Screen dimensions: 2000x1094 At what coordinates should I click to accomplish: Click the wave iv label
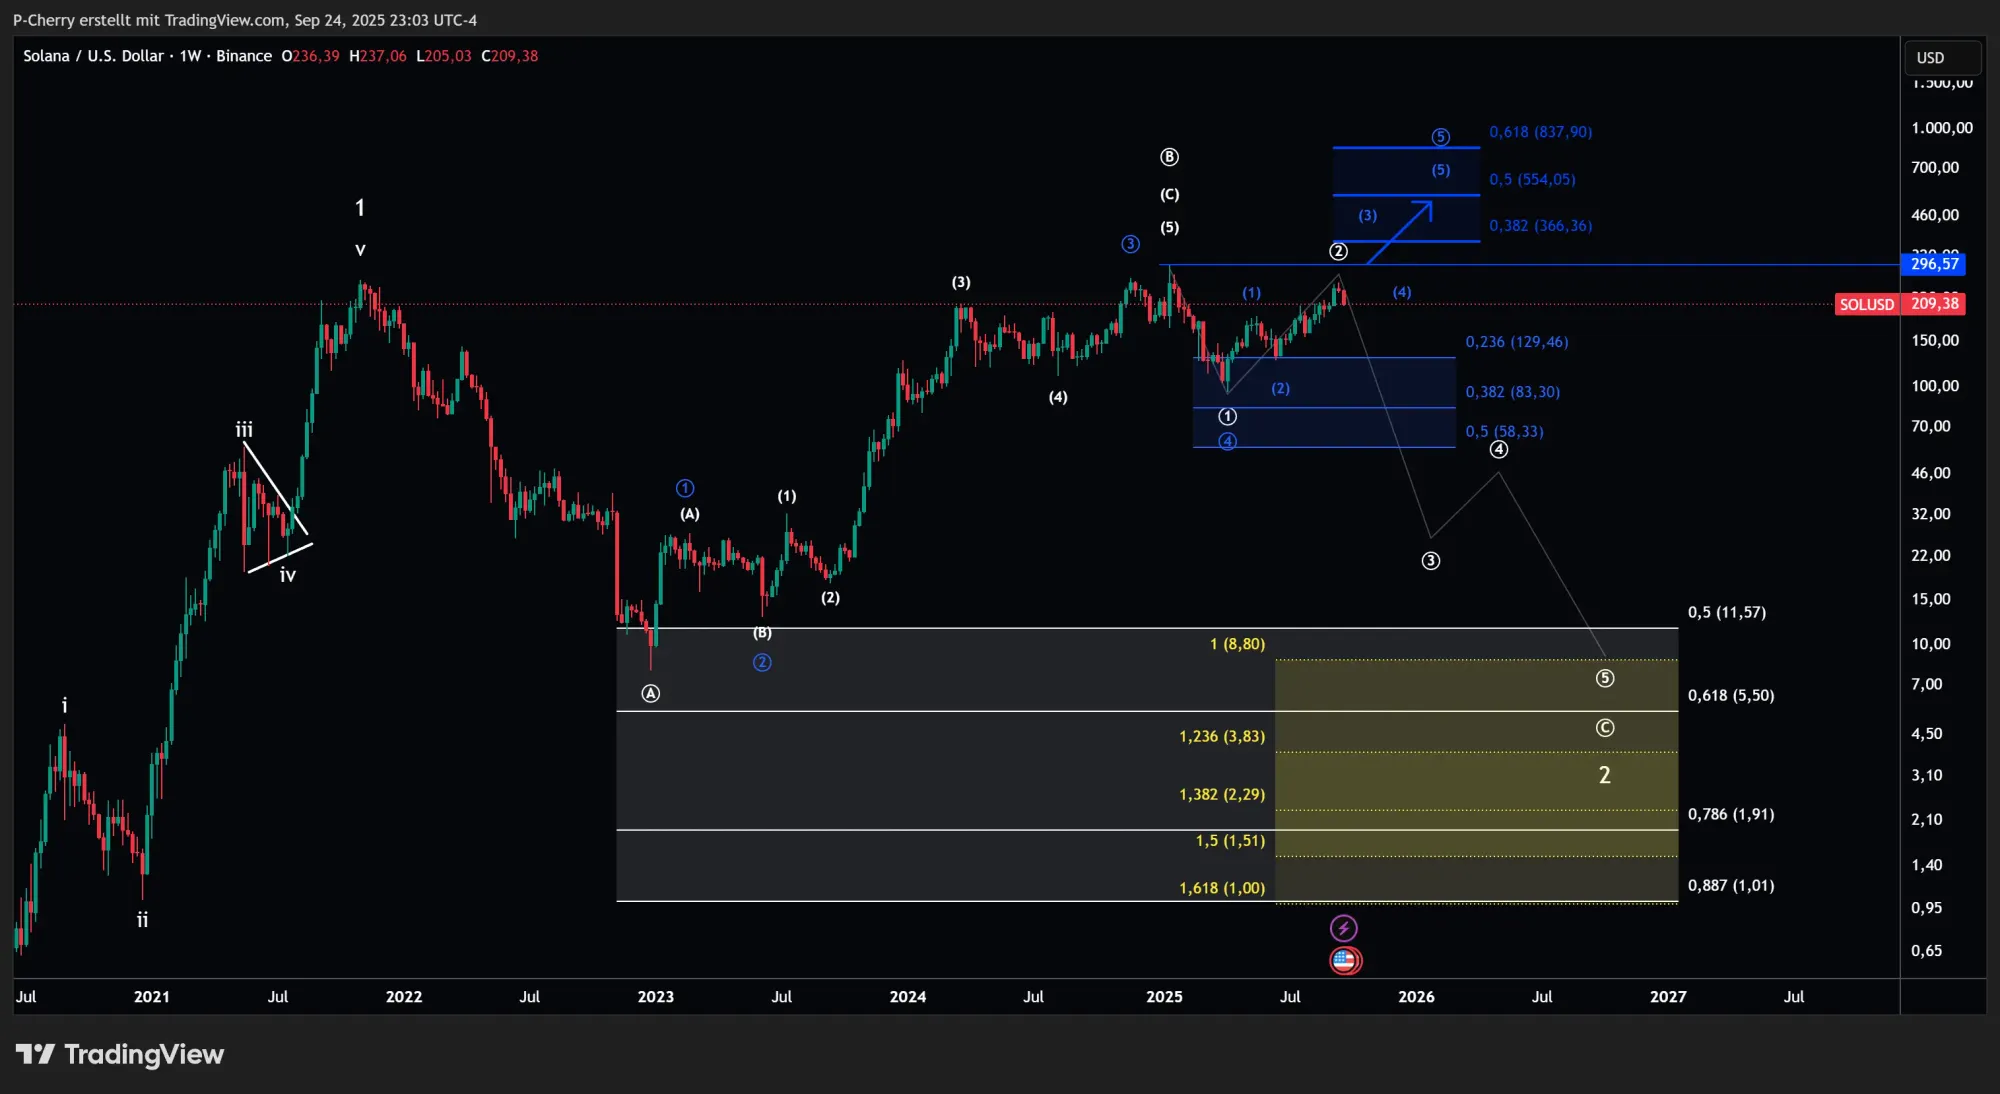tap(288, 575)
